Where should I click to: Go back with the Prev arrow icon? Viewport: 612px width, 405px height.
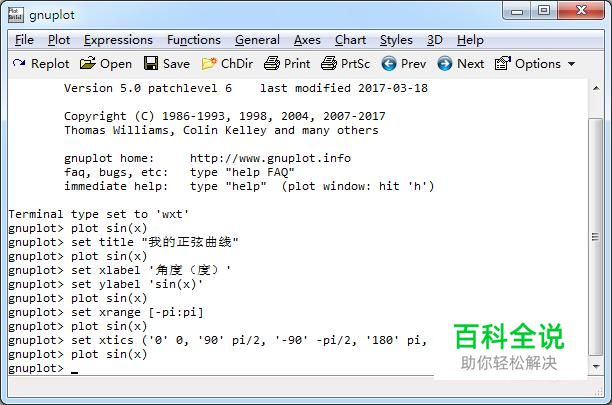click(389, 63)
